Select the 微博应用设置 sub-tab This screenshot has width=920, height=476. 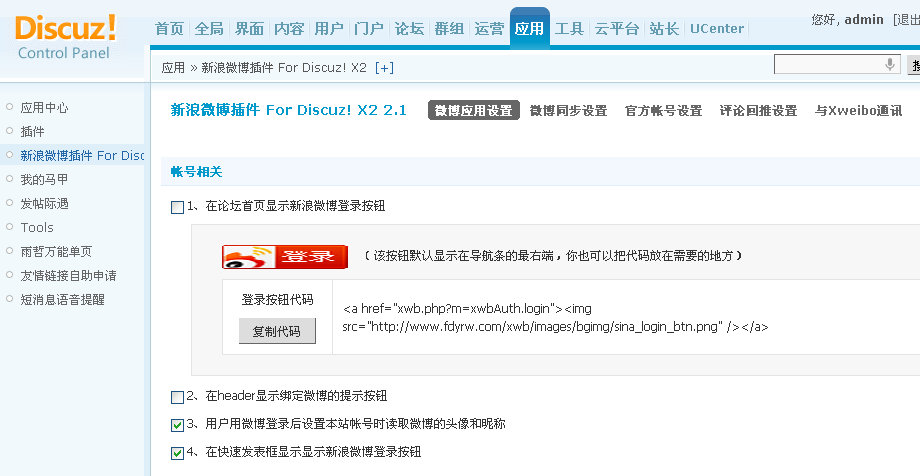[473, 110]
